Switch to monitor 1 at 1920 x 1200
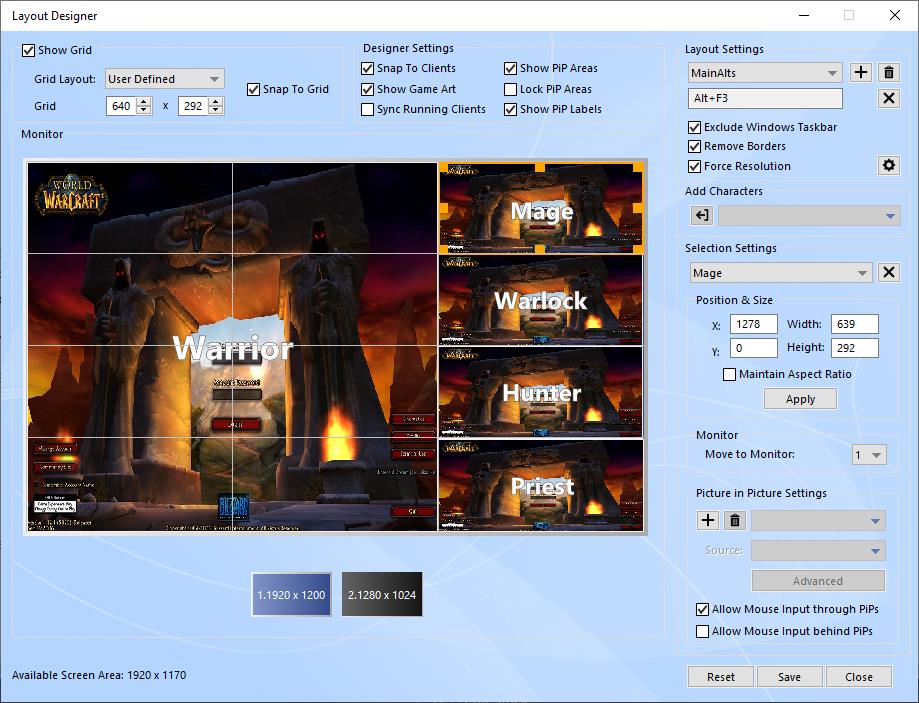 [291, 595]
